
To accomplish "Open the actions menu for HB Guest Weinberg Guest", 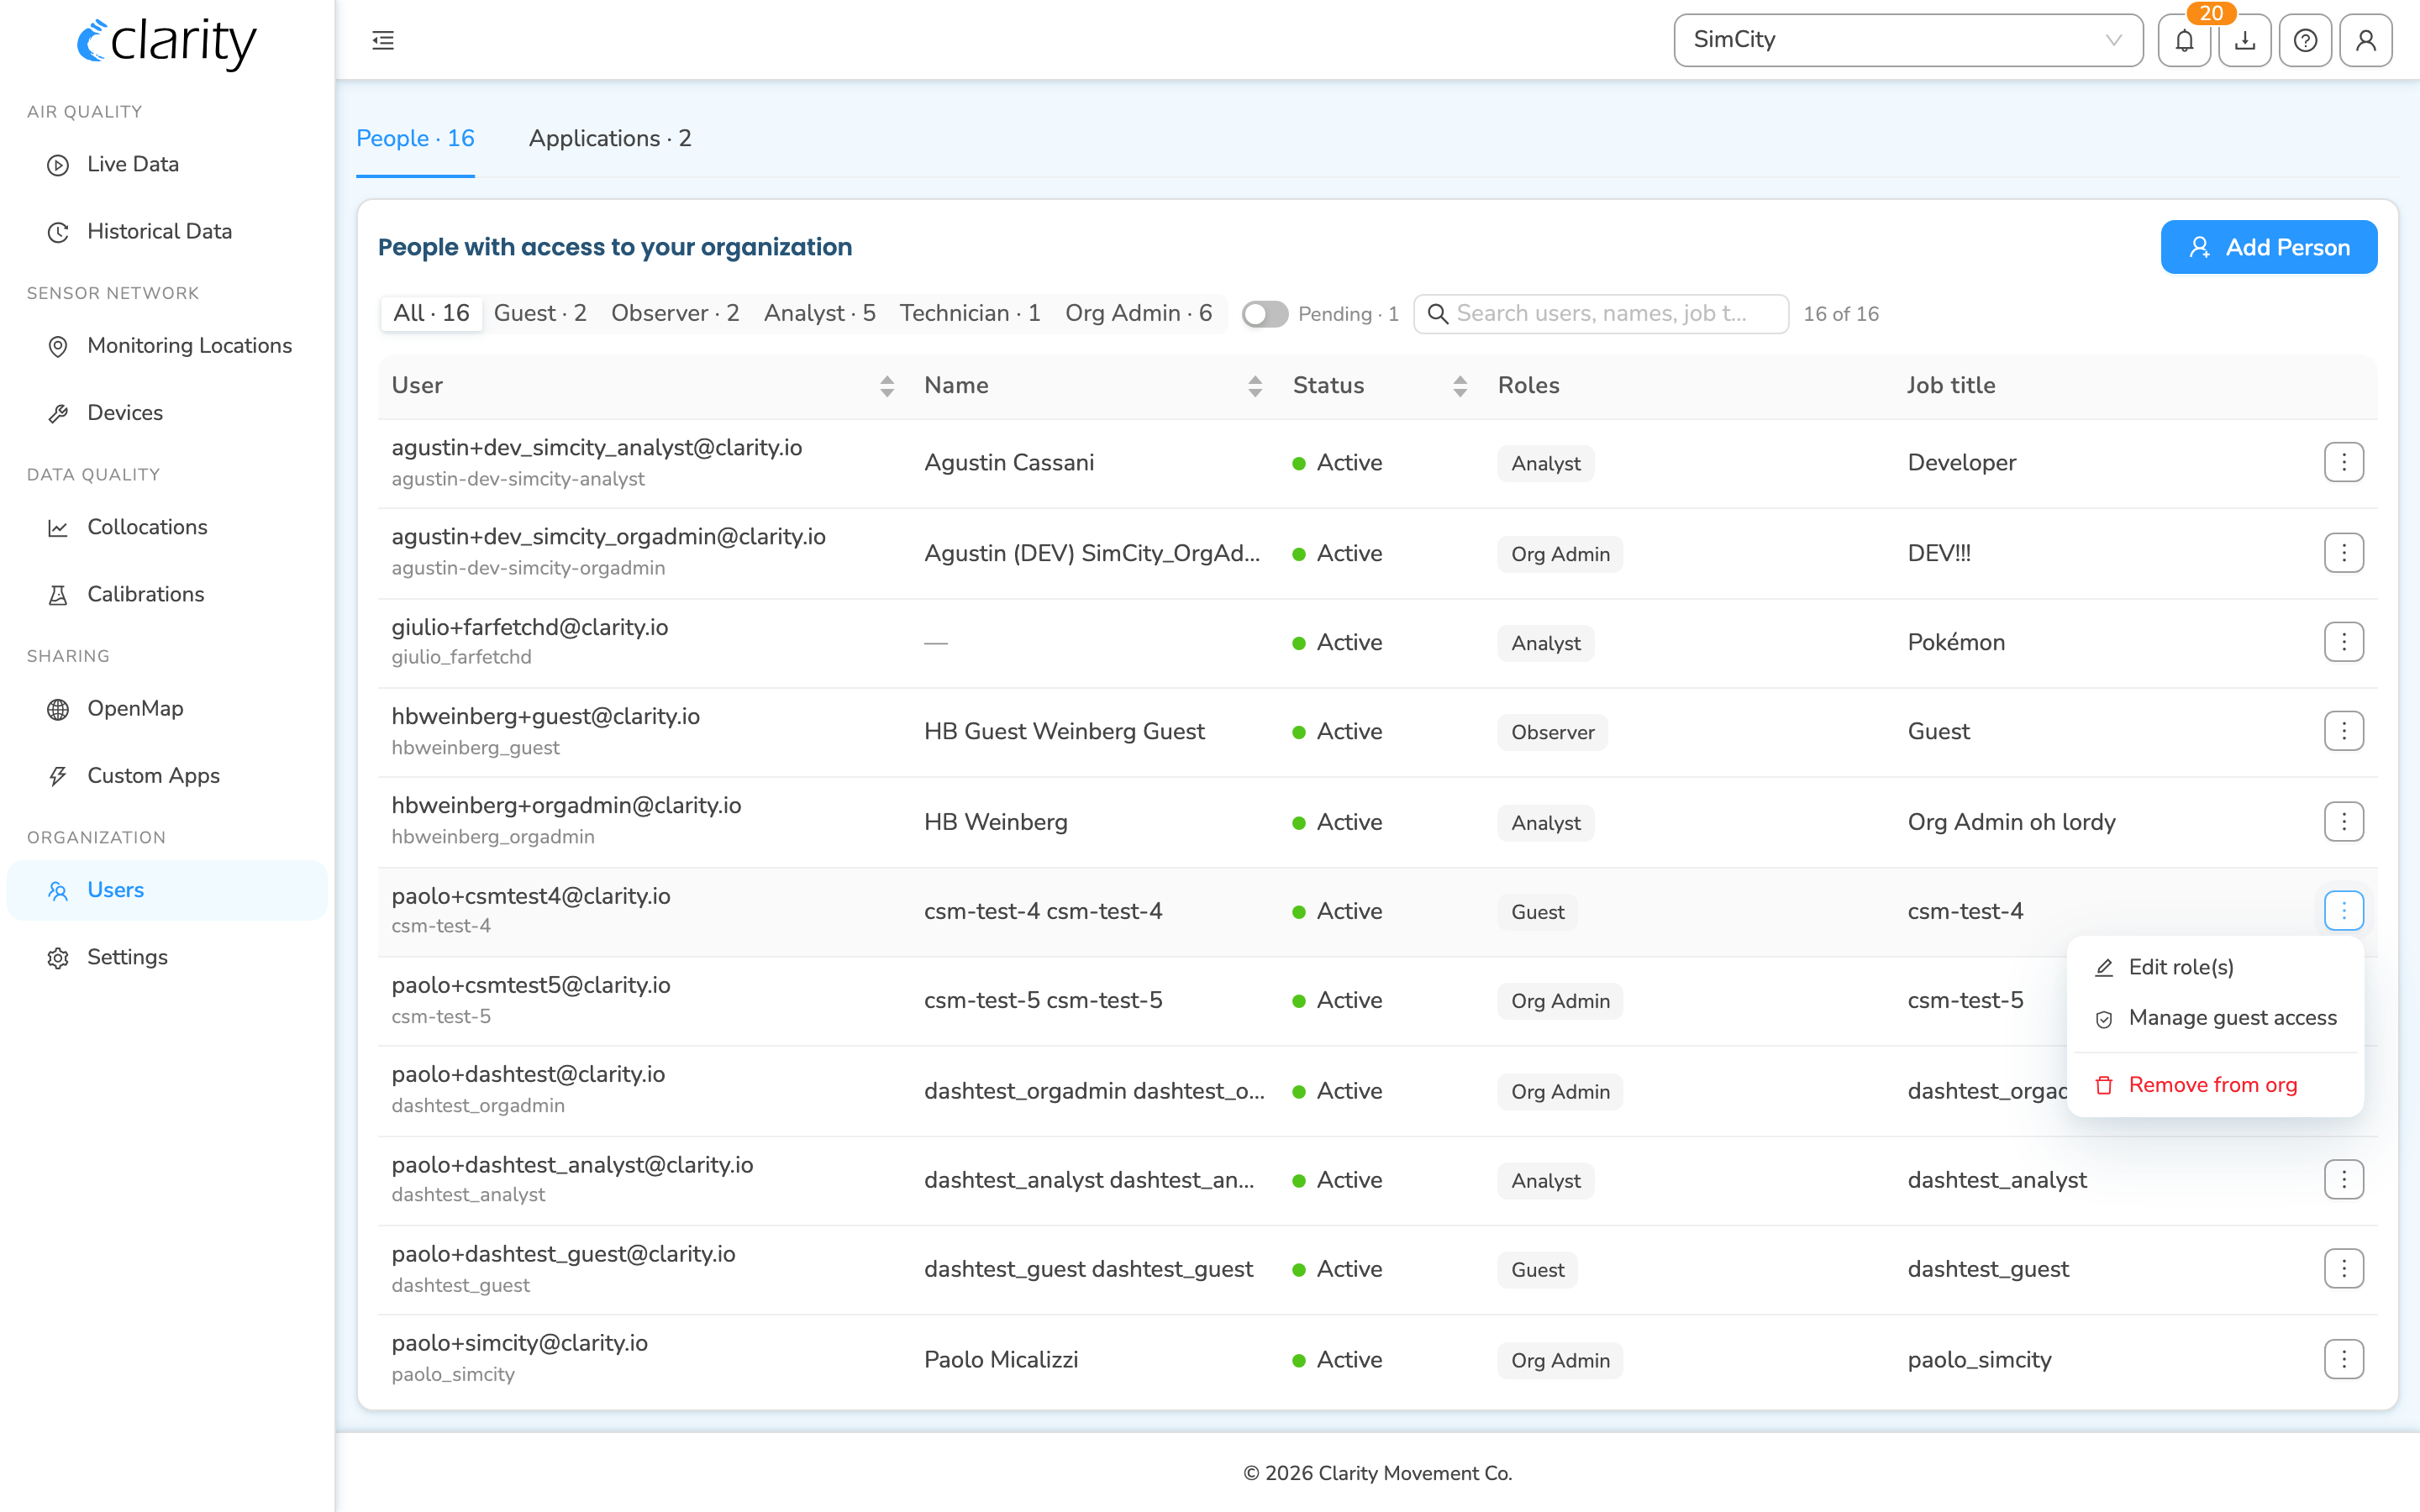I will point(2343,731).
